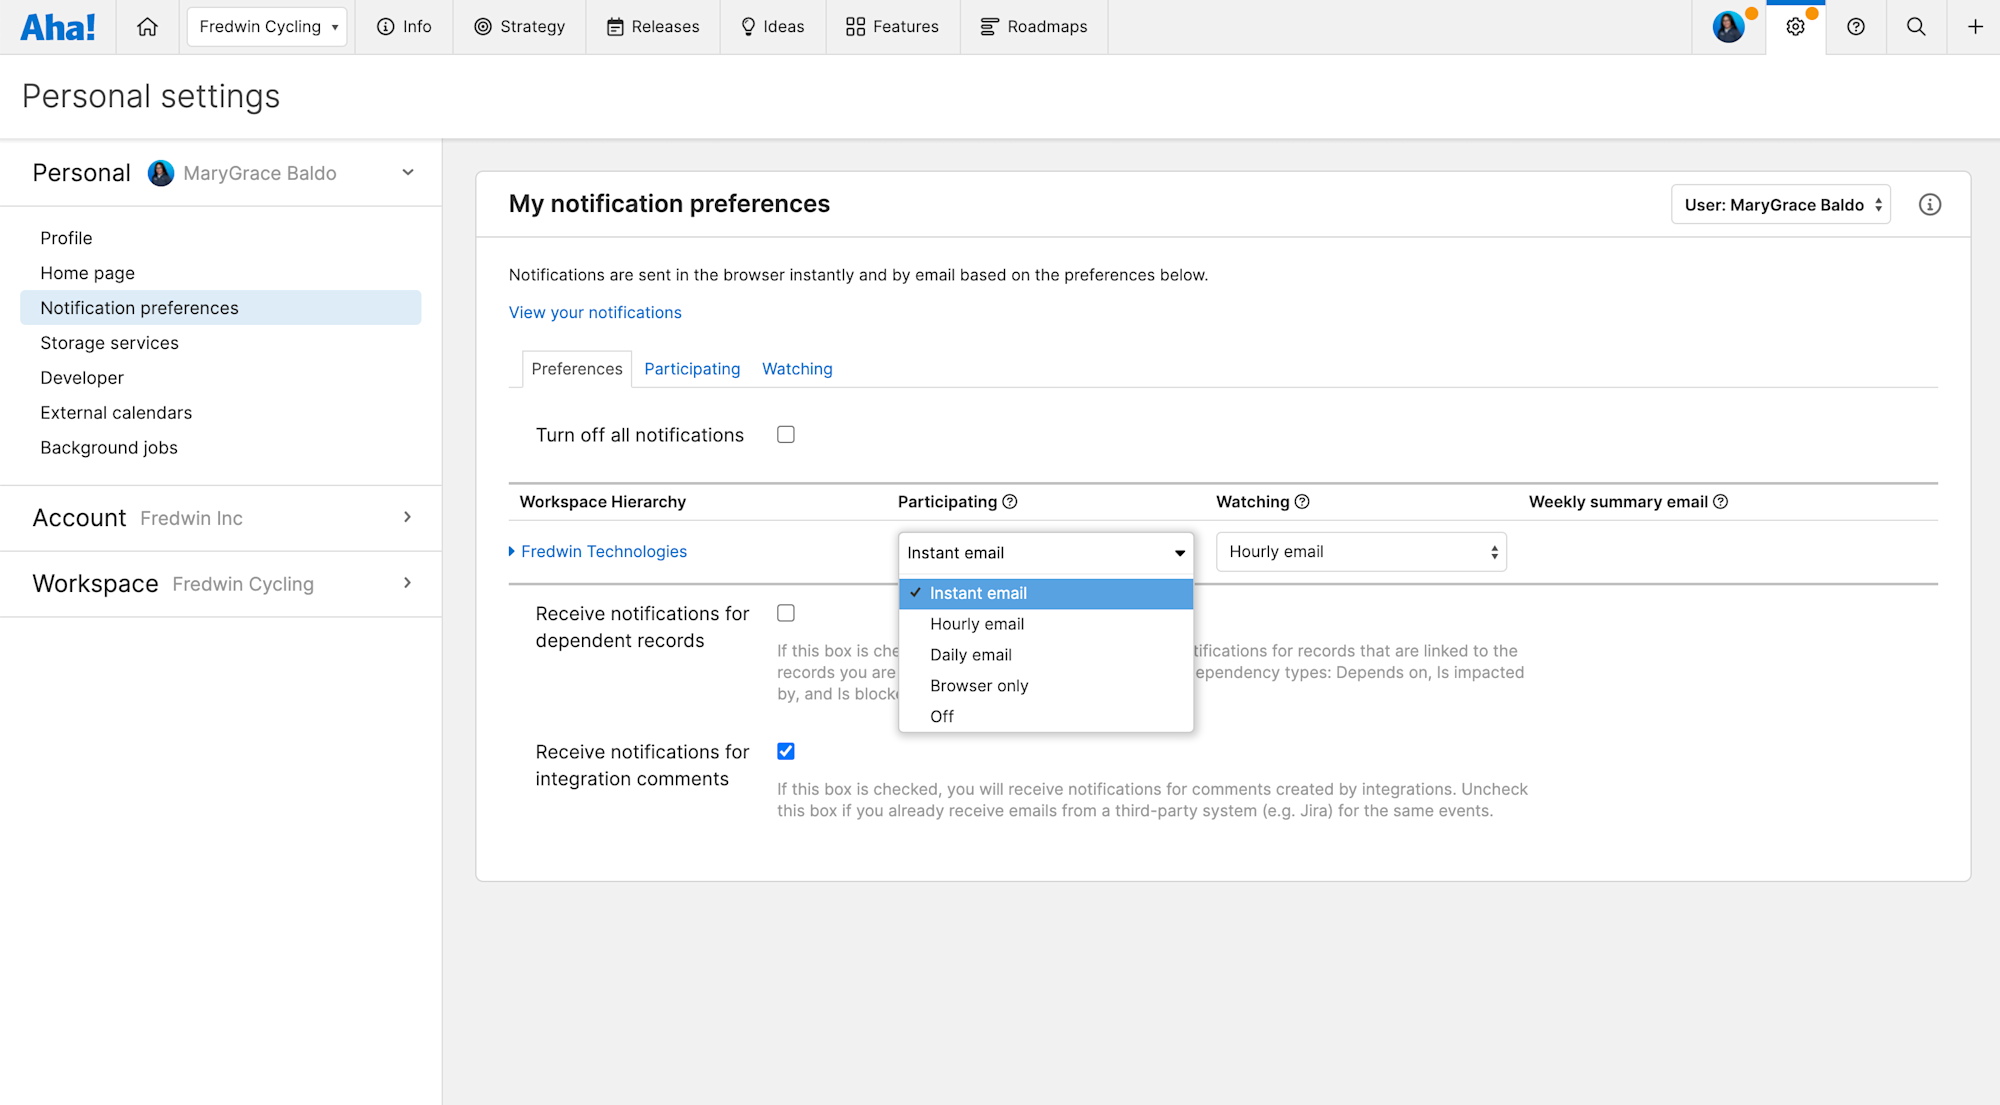Open settings gear icon
The image size is (2000, 1105).
pyautogui.click(x=1795, y=27)
